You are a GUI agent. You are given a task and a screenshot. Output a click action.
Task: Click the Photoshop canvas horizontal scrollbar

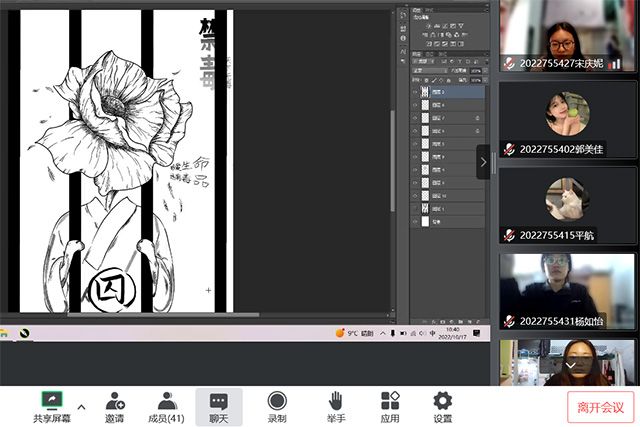tap(150, 315)
